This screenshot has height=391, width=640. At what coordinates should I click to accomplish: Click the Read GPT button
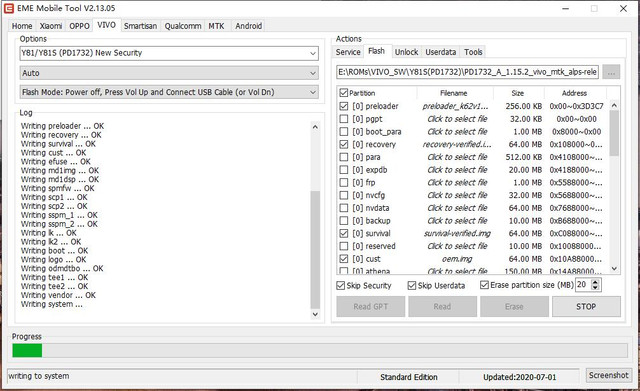(371, 307)
